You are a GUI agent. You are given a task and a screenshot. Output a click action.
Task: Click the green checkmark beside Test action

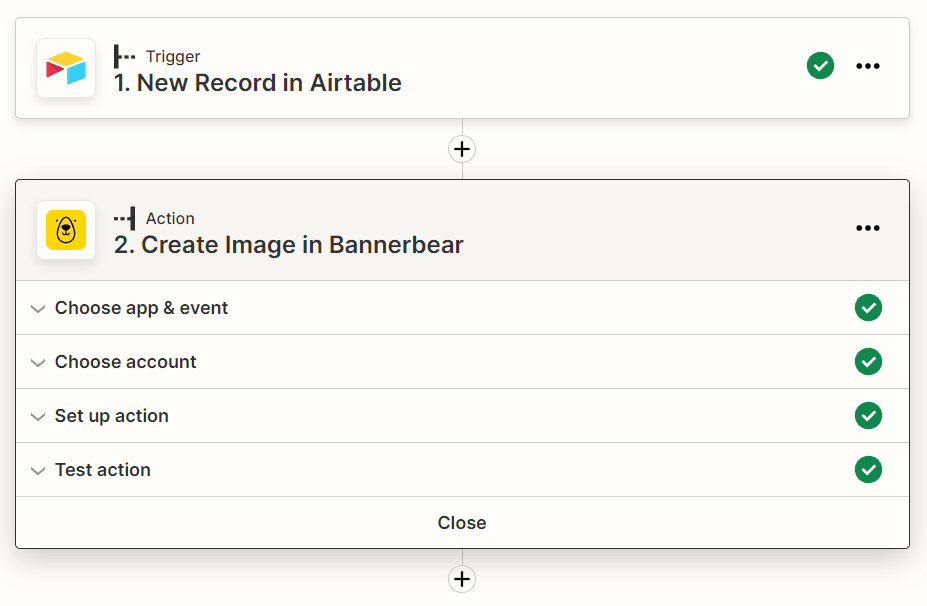(x=868, y=469)
